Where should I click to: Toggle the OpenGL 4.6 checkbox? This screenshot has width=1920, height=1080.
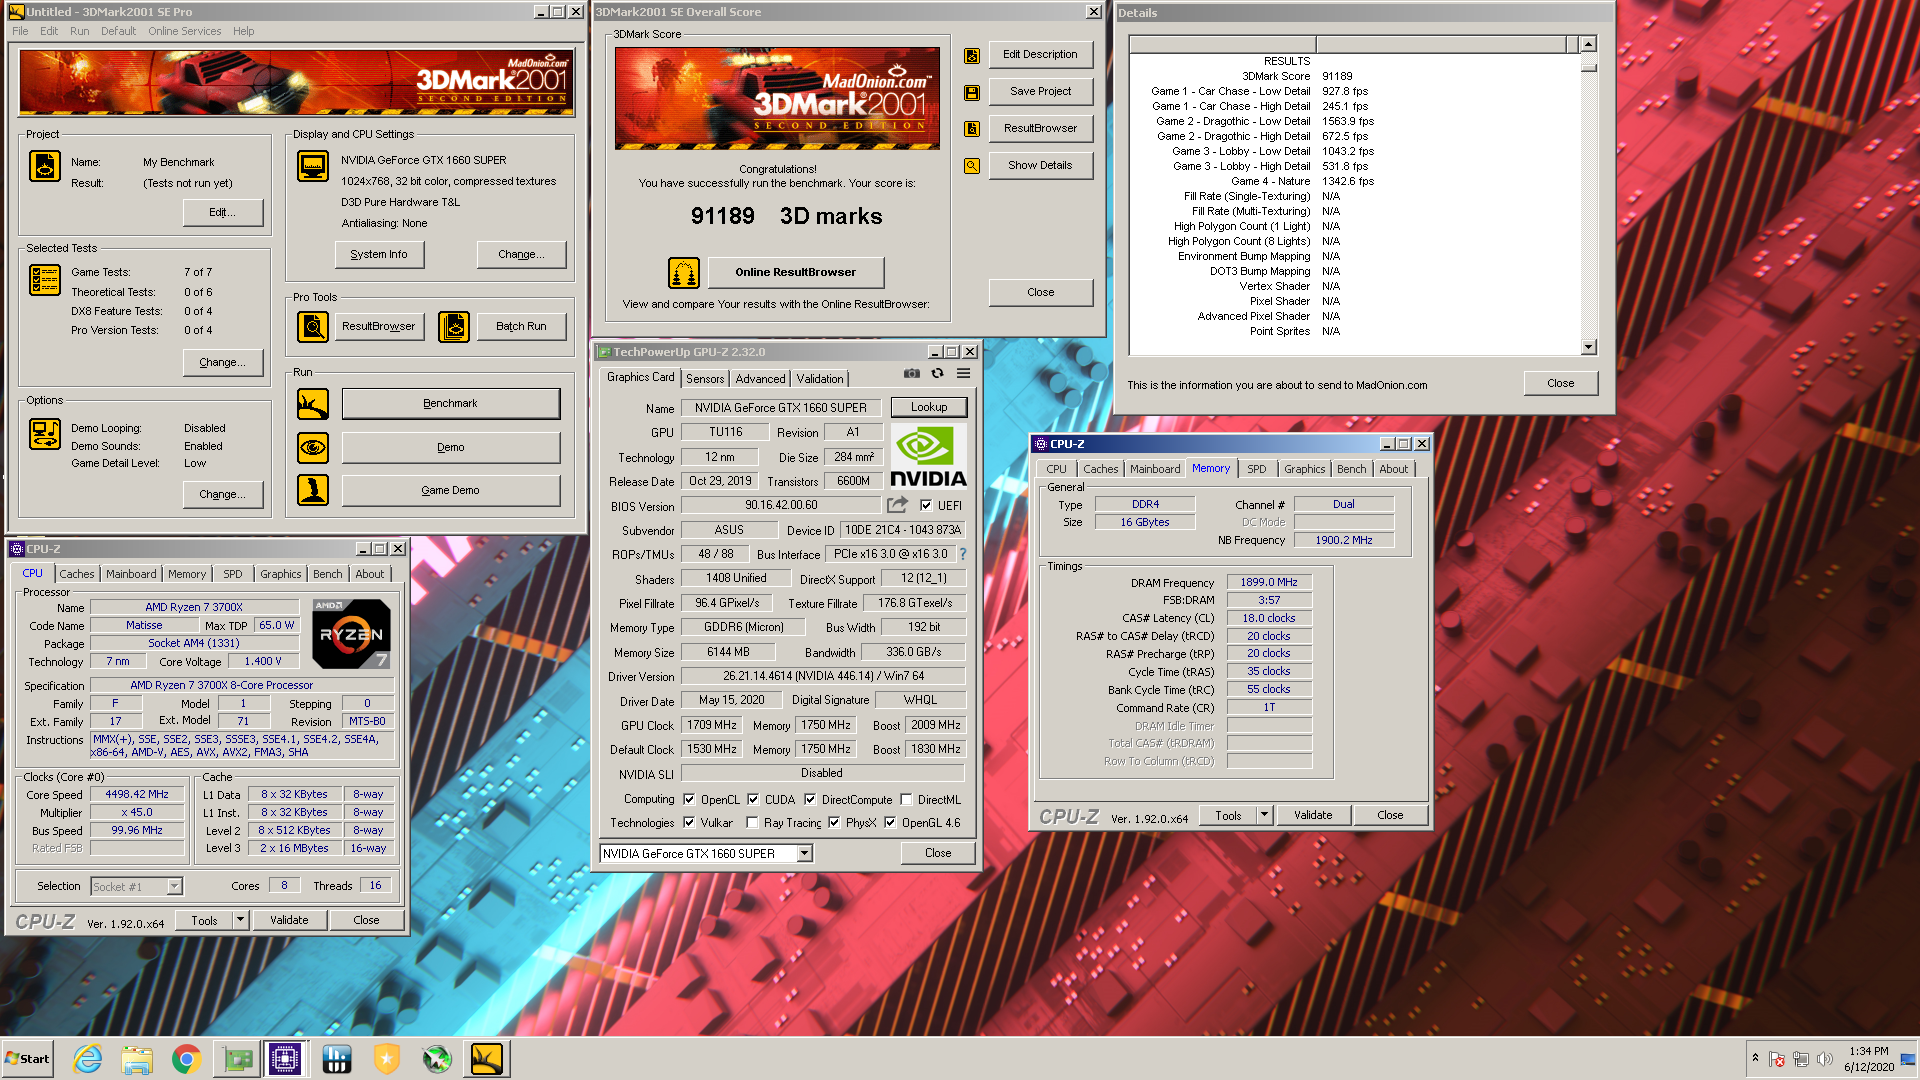[x=890, y=822]
